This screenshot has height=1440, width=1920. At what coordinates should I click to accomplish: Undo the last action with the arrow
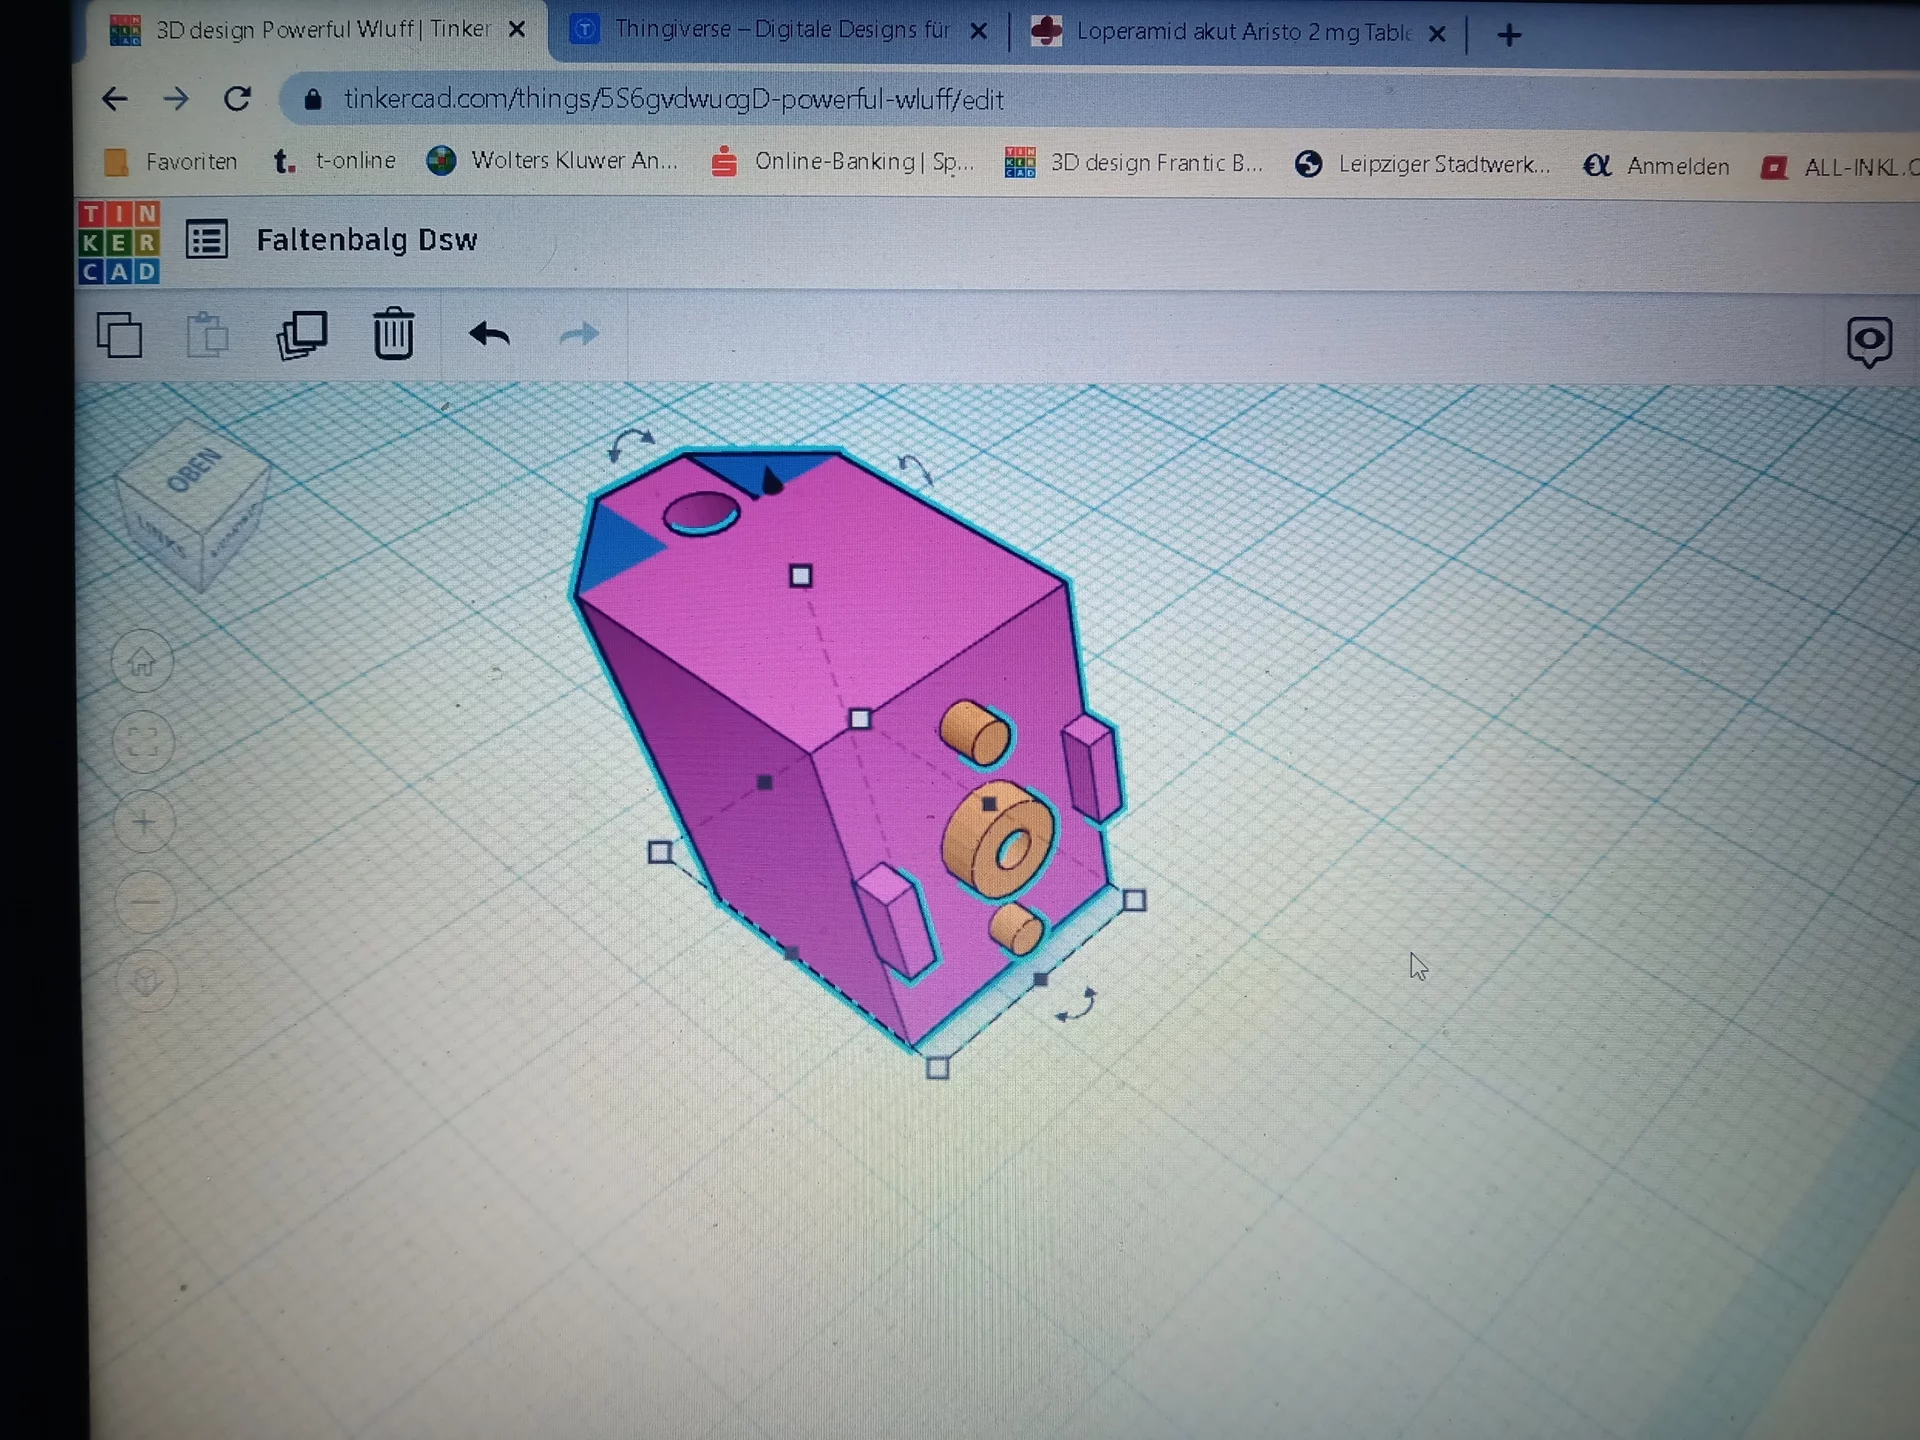[x=489, y=334]
